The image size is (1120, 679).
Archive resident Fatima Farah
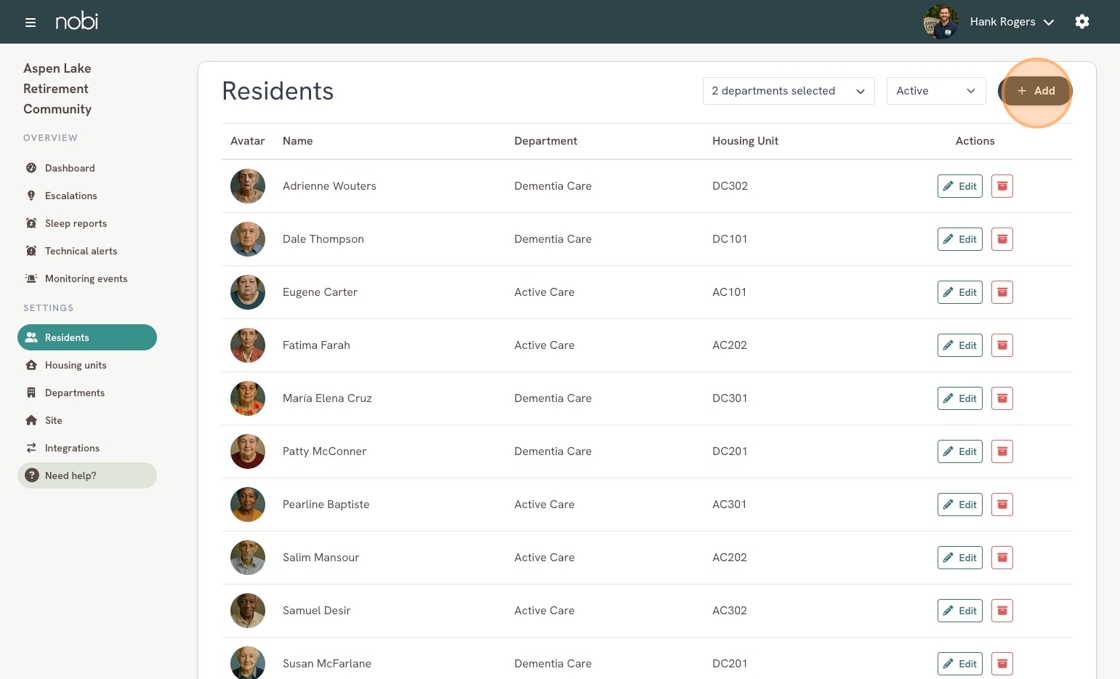pyautogui.click(x=1002, y=345)
